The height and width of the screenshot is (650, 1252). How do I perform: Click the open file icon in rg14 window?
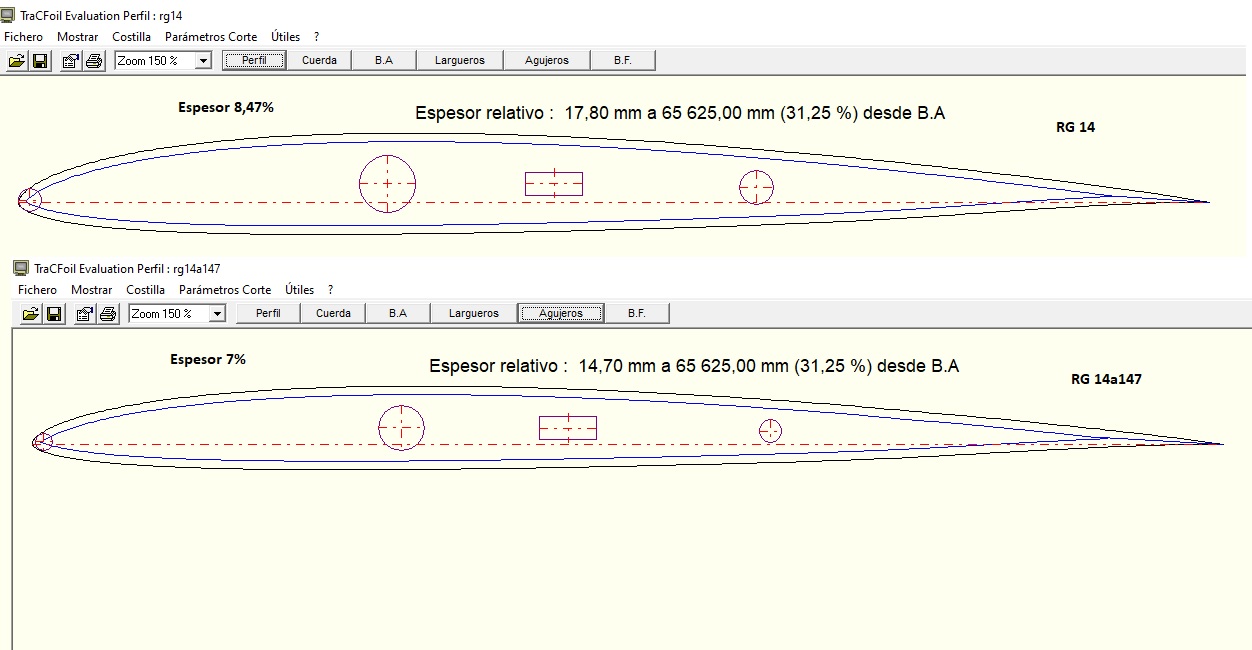(17, 61)
